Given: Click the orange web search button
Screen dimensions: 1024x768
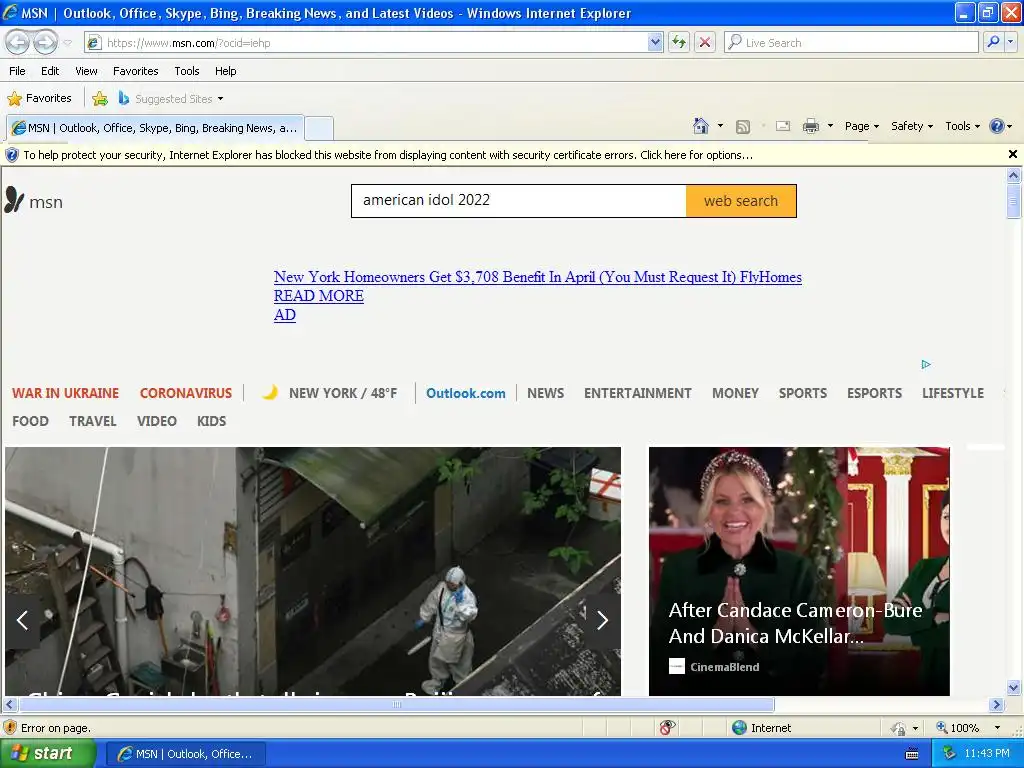Looking at the screenshot, I should (x=741, y=201).
